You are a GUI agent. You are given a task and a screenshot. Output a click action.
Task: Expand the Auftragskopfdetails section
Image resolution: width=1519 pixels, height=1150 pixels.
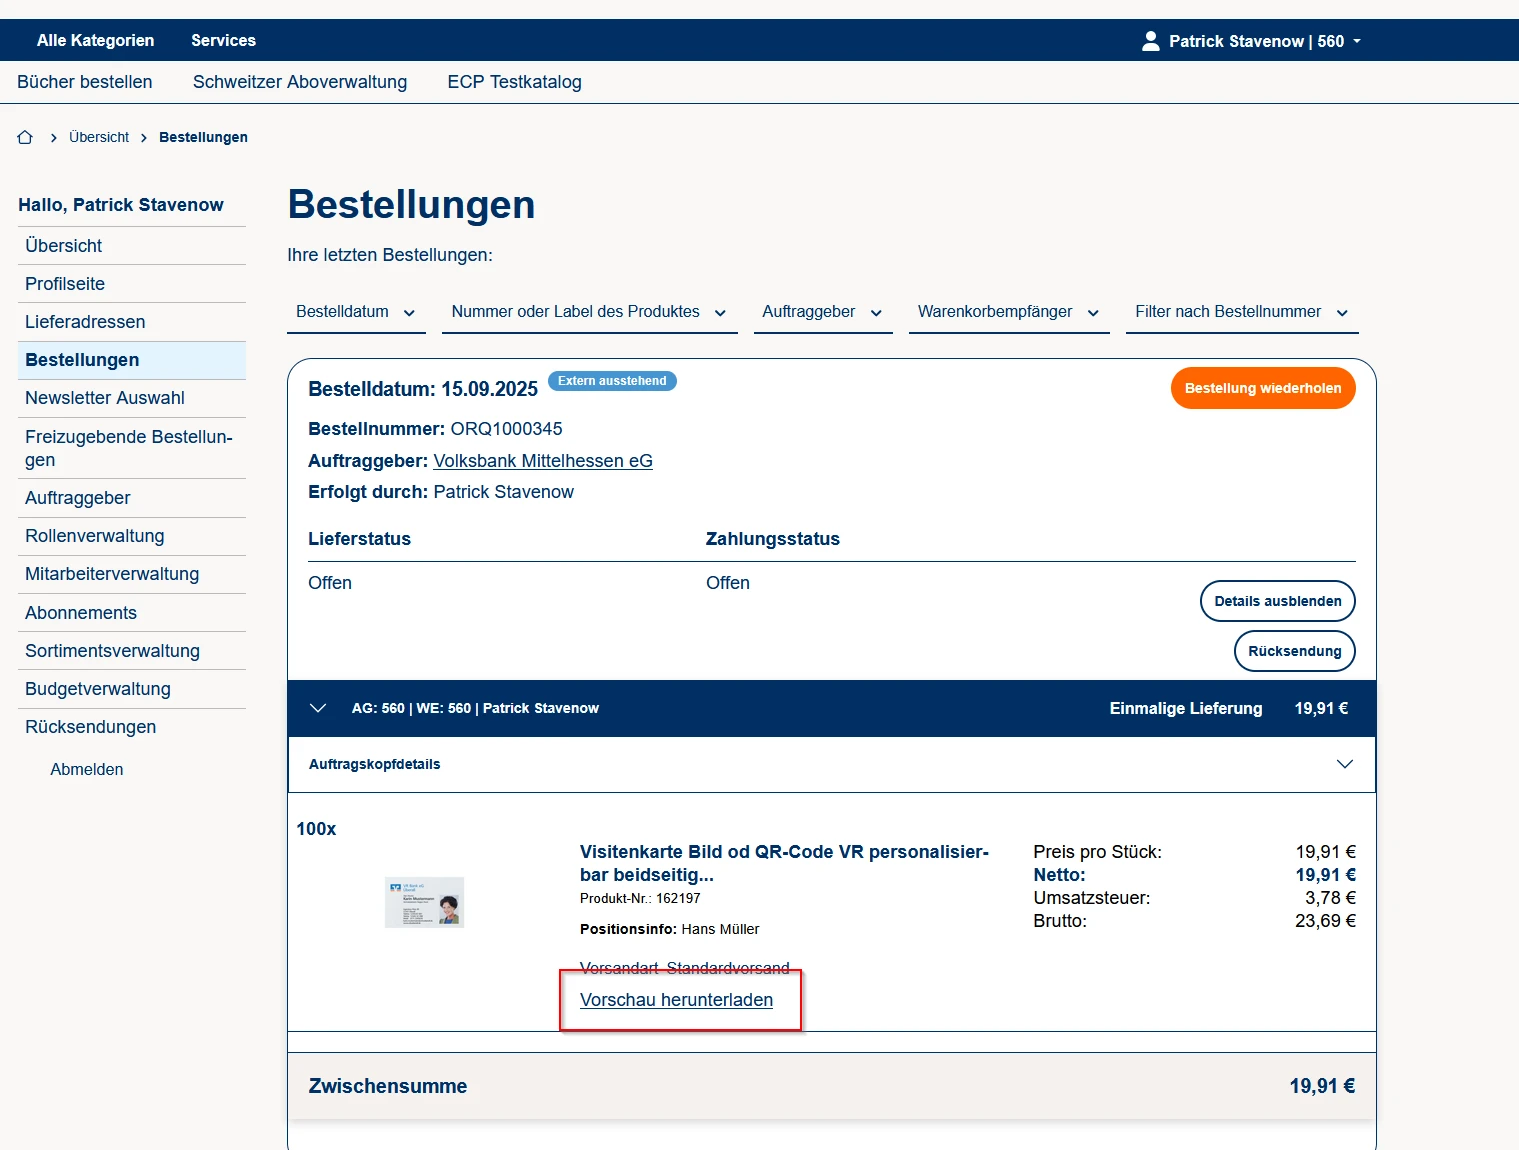point(1344,764)
